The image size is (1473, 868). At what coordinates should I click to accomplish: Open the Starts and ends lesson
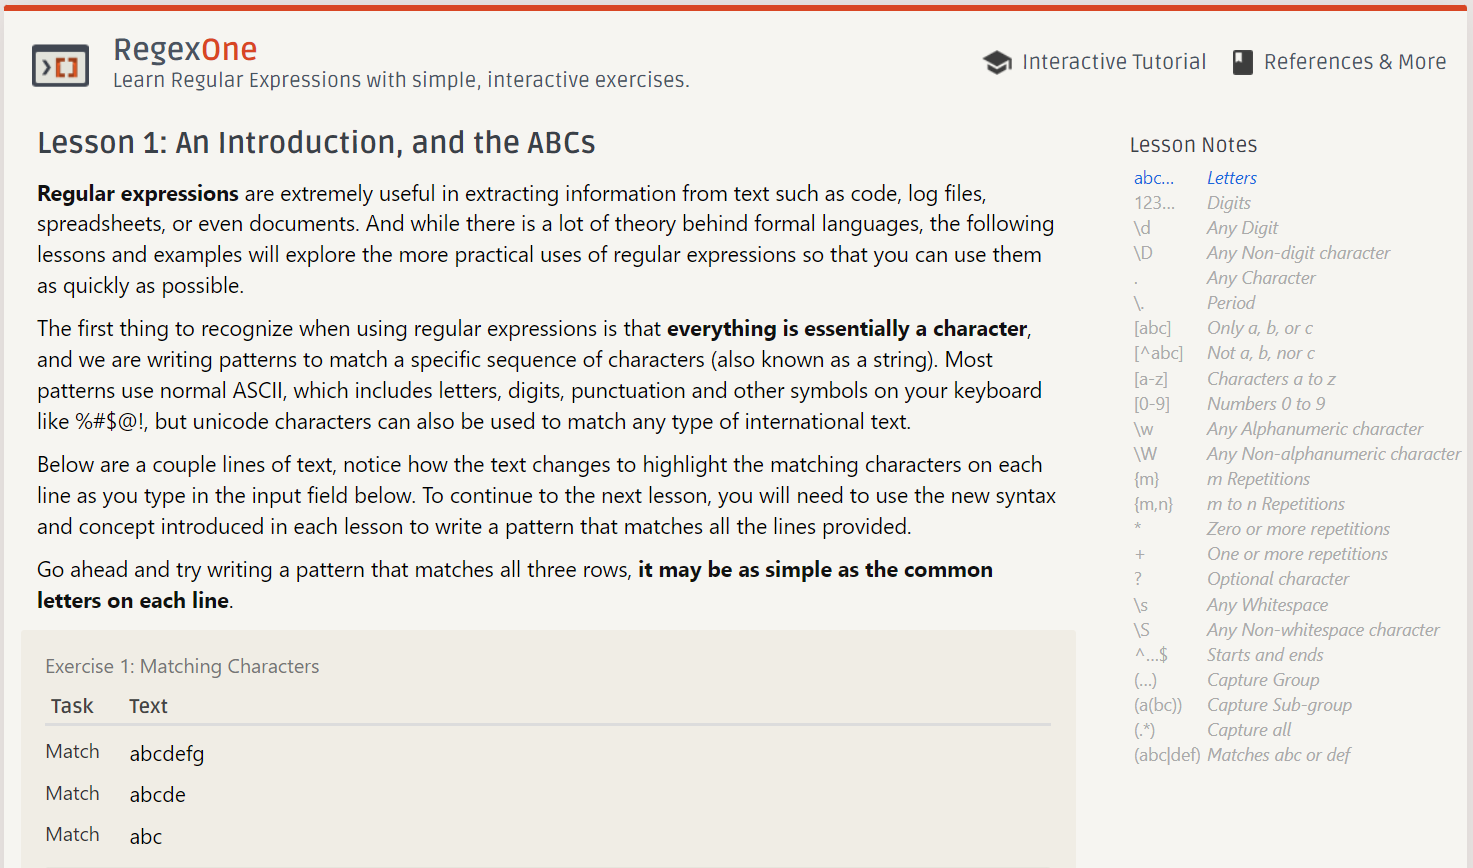point(1265,655)
